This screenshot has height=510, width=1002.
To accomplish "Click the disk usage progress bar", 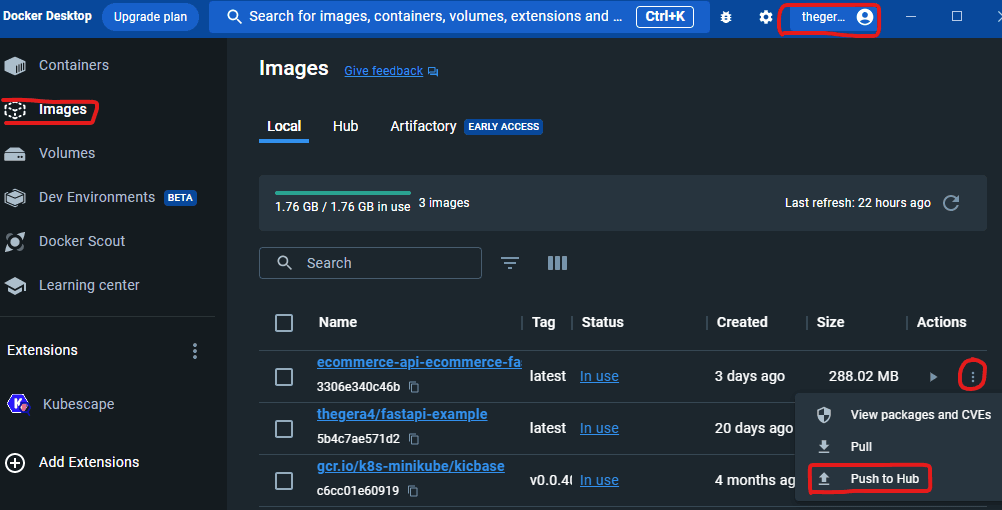I will (x=343, y=193).
